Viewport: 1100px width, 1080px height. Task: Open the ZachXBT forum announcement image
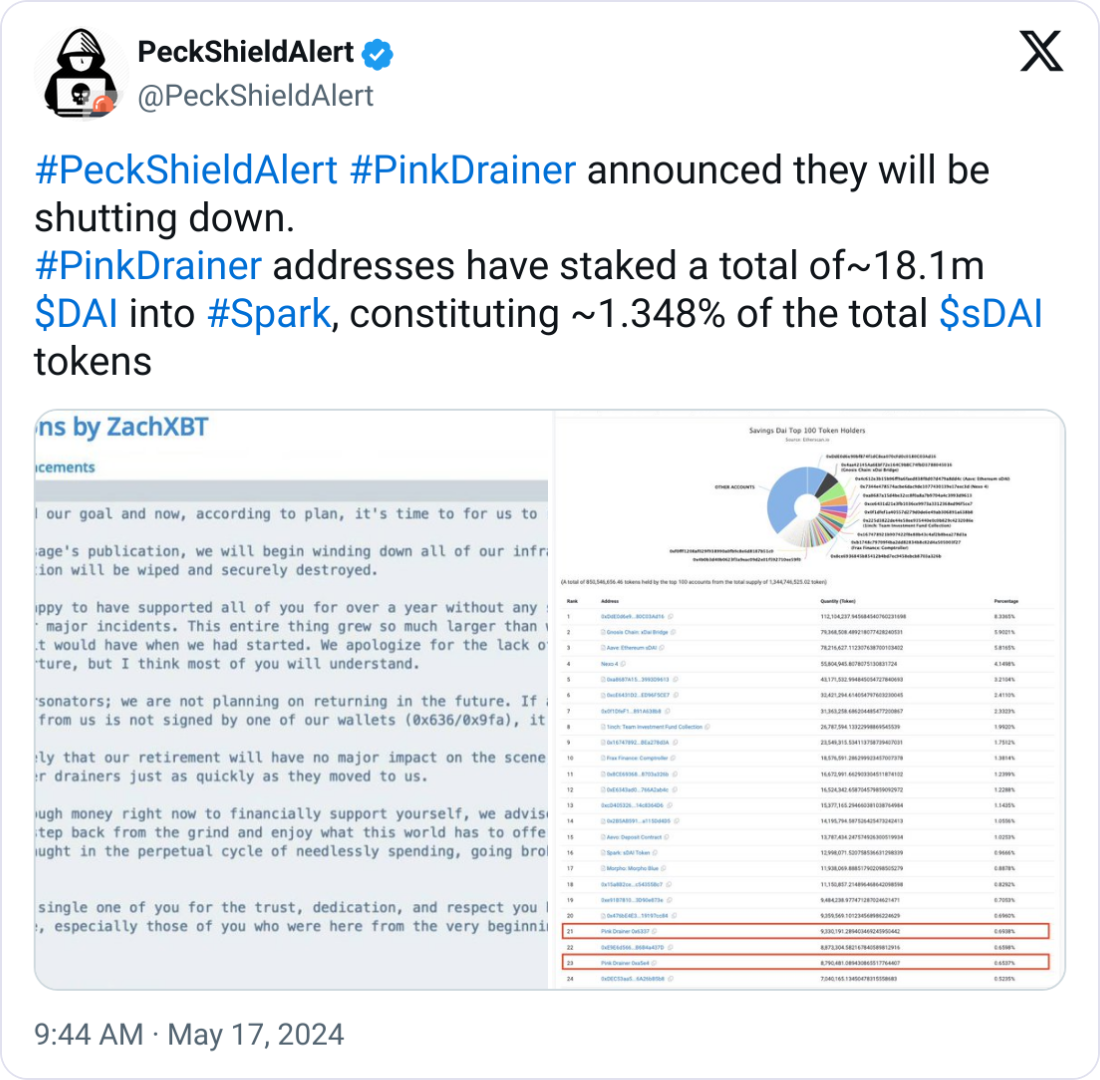[291, 700]
